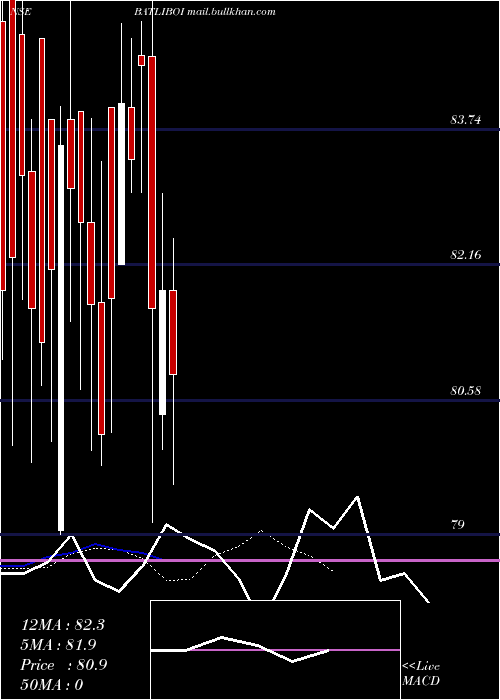This screenshot has width=500, height=700.
Task: Click the <<Live MACD label
Action: pyautogui.click(x=421, y=673)
